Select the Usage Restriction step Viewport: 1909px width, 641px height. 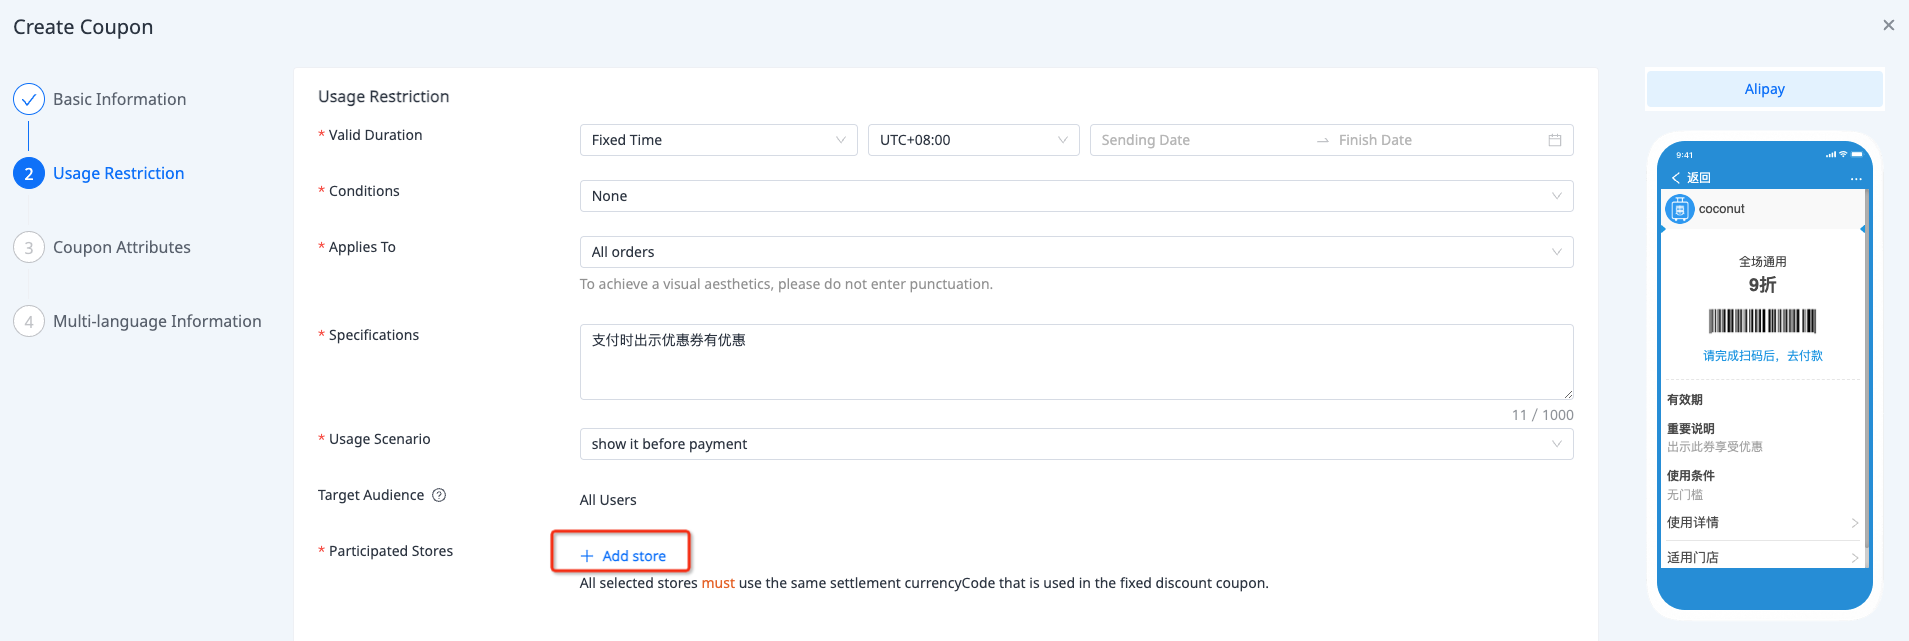[x=118, y=173]
